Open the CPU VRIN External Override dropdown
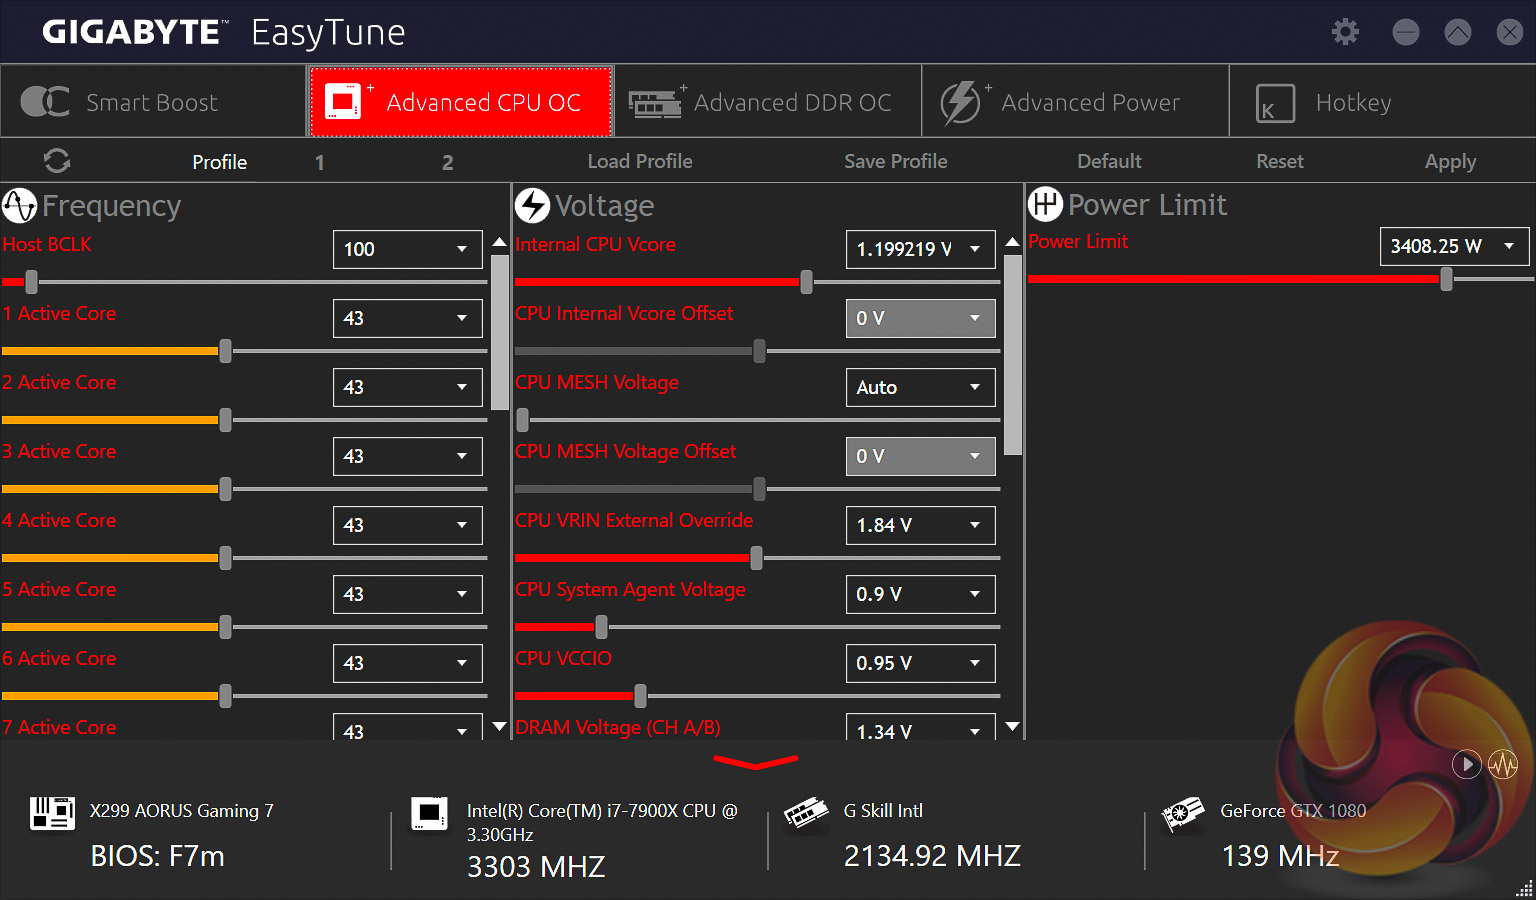 click(921, 525)
